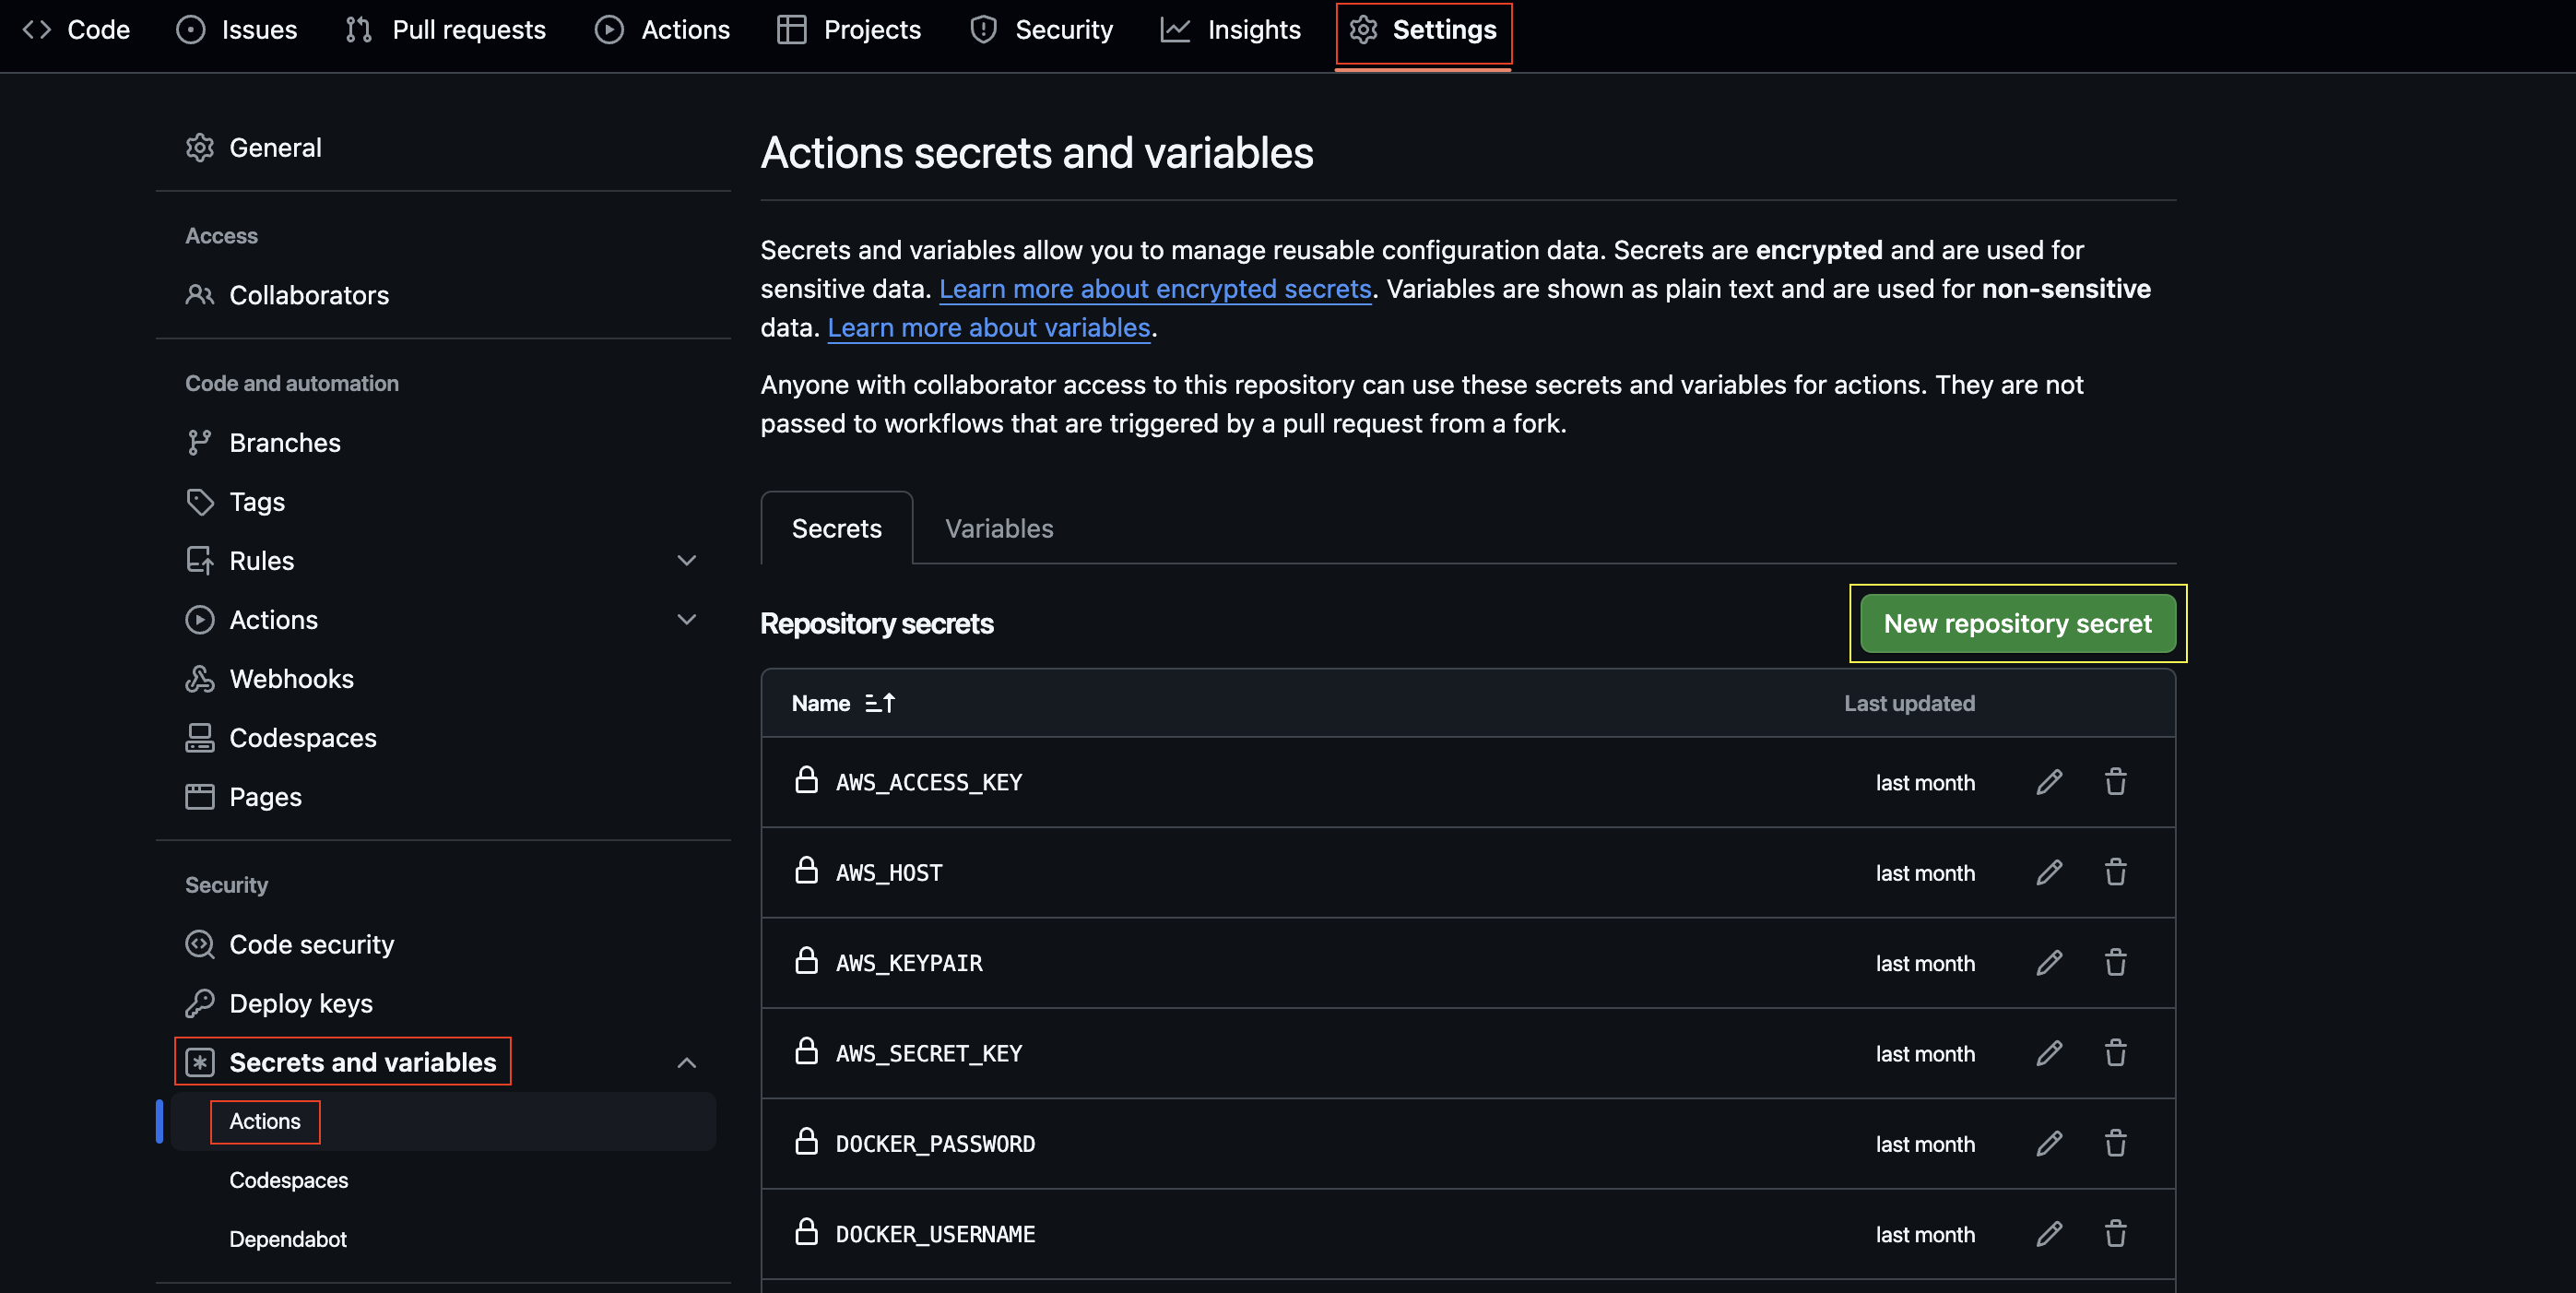This screenshot has width=2576, height=1293.
Task: Expand the Rules sidebar section
Action: tap(686, 561)
